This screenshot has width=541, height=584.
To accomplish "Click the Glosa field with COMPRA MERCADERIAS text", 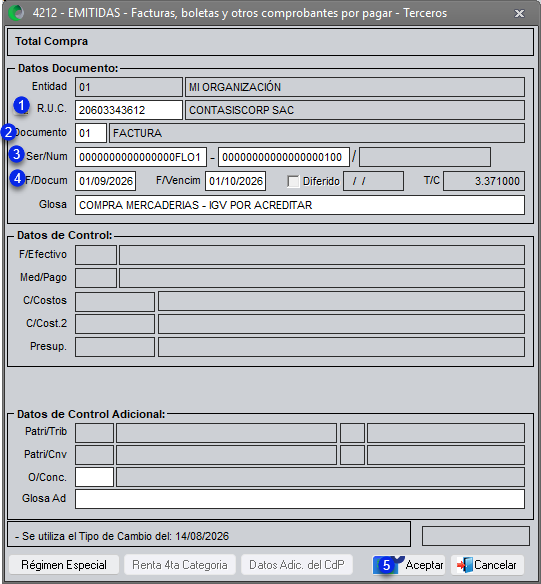I will pyautogui.click(x=300, y=205).
